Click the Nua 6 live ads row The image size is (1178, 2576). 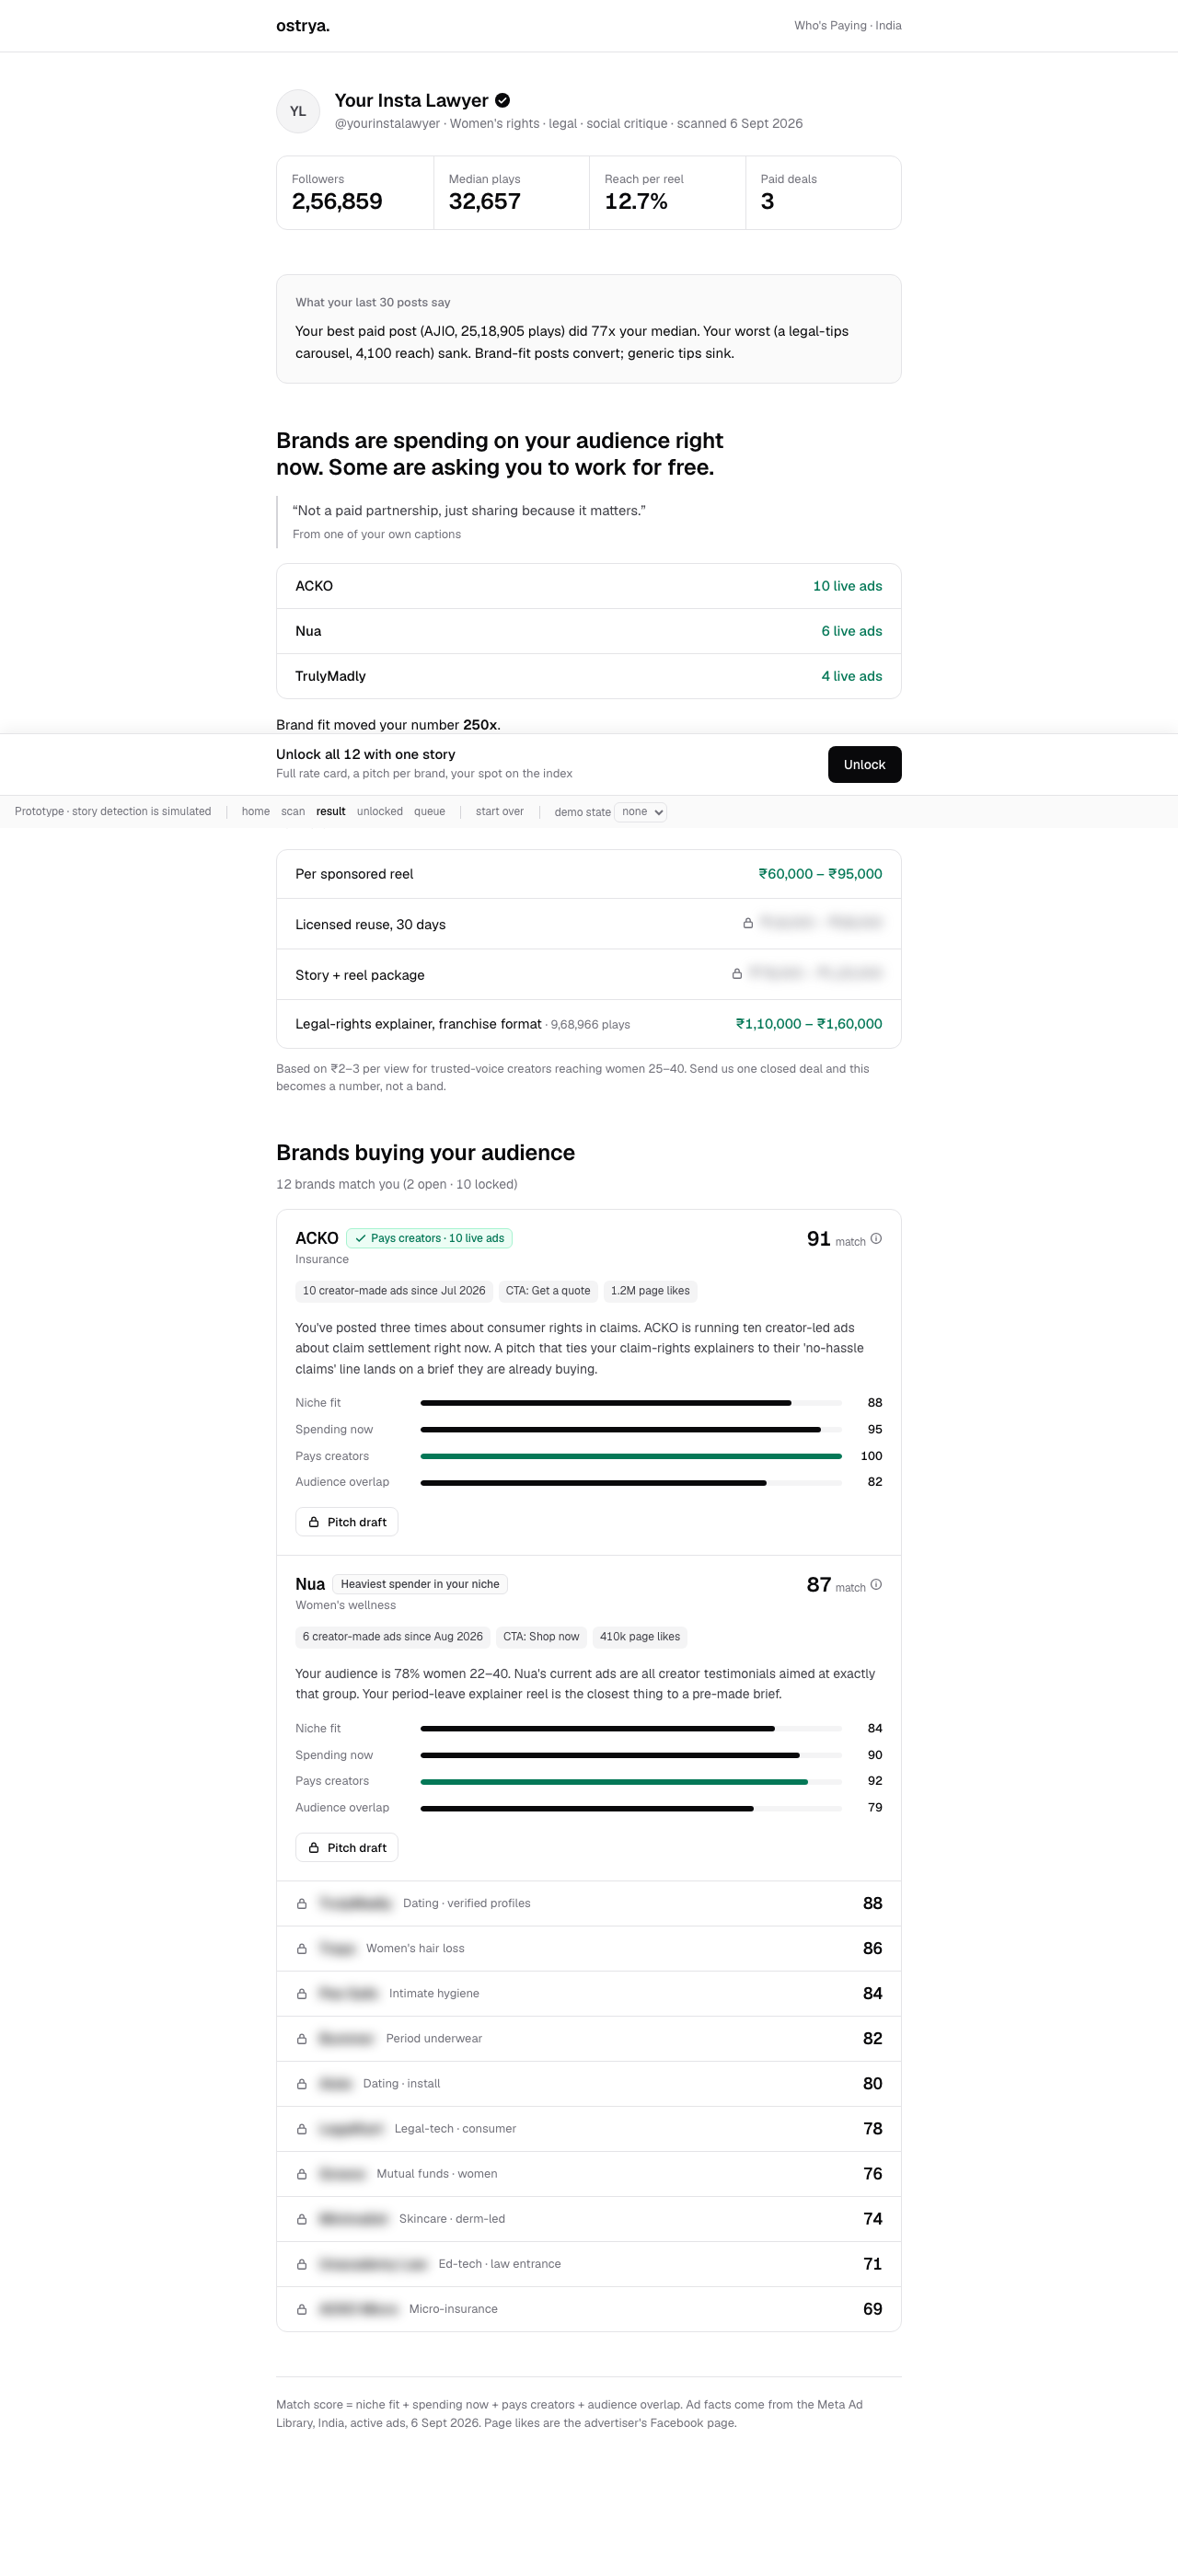pos(588,631)
